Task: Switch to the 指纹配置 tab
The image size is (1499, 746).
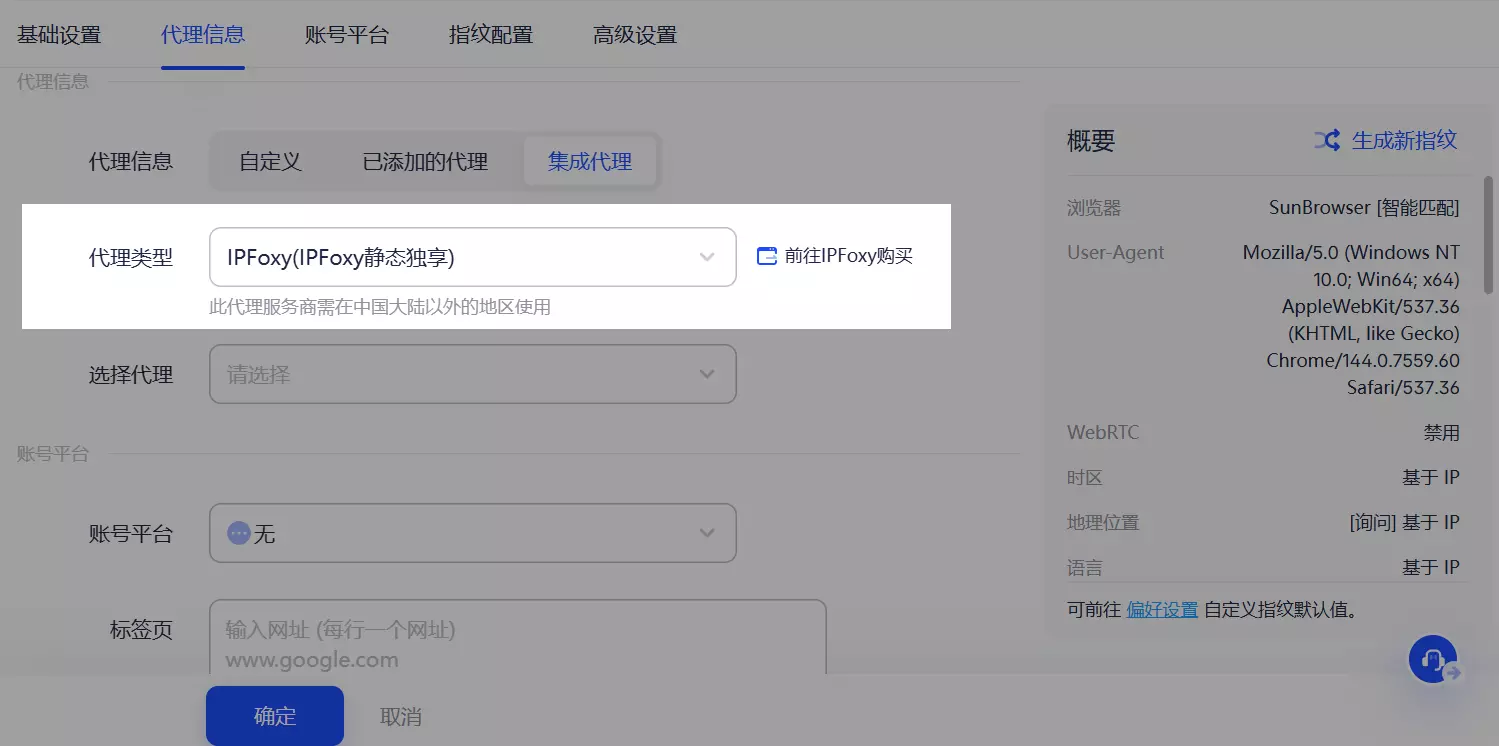Action: [x=491, y=35]
